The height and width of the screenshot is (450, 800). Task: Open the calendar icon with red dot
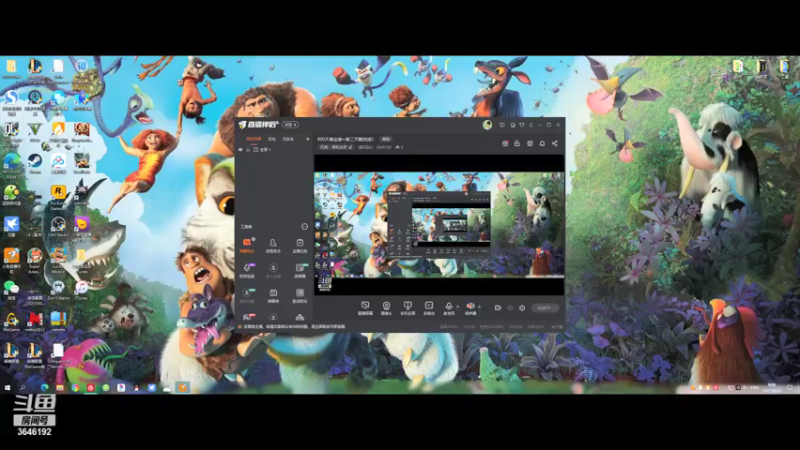tap(505, 143)
